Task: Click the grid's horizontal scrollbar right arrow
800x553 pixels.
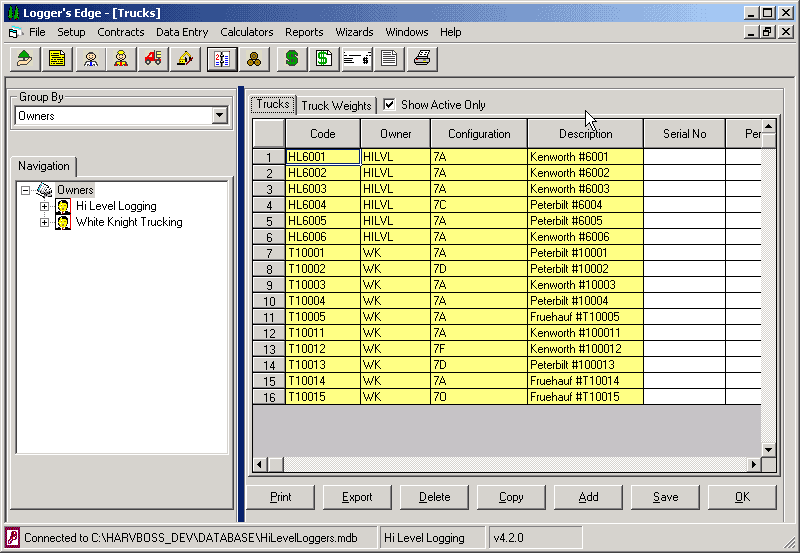Action: coord(753,465)
